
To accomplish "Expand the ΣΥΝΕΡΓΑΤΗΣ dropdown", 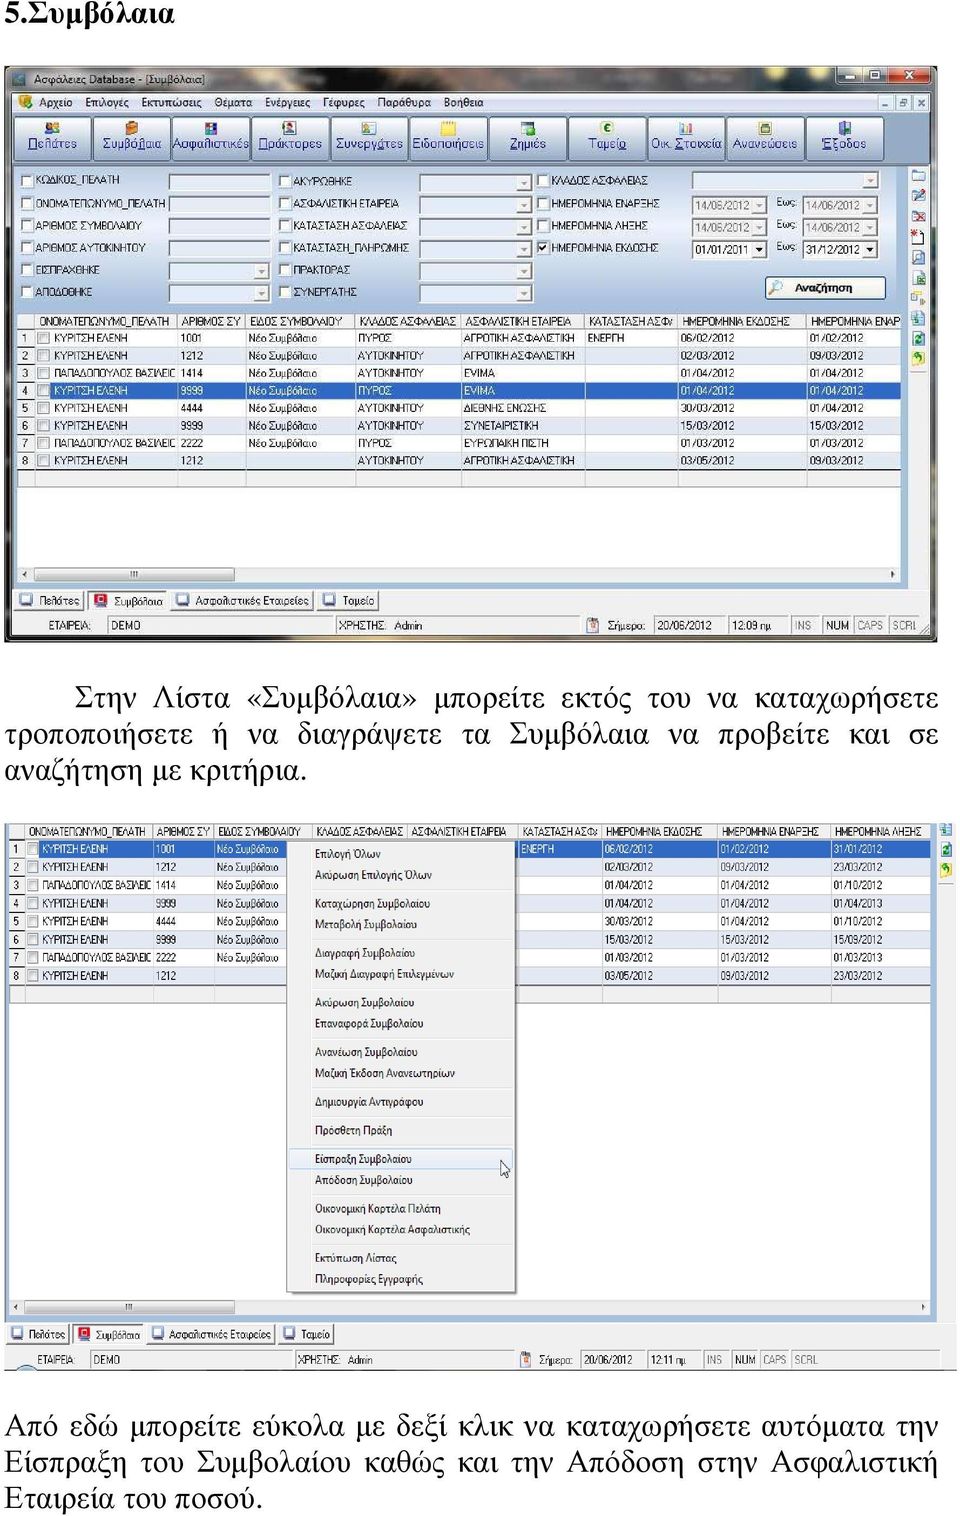I will [523, 293].
